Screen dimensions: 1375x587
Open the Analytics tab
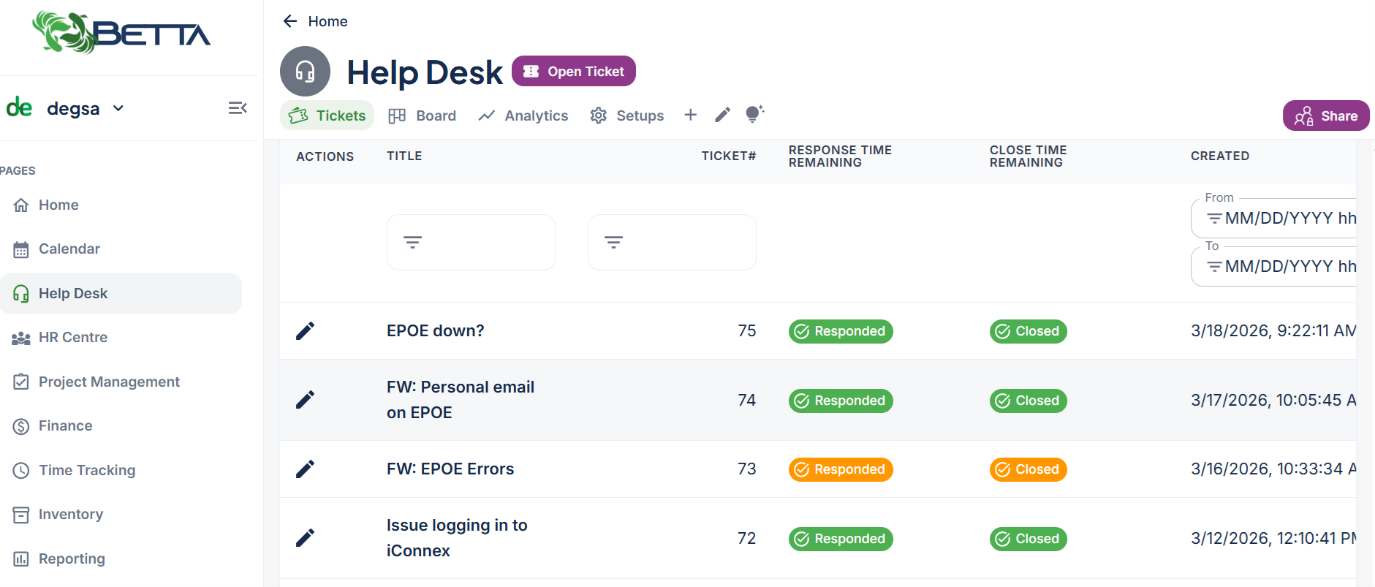click(523, 116)
